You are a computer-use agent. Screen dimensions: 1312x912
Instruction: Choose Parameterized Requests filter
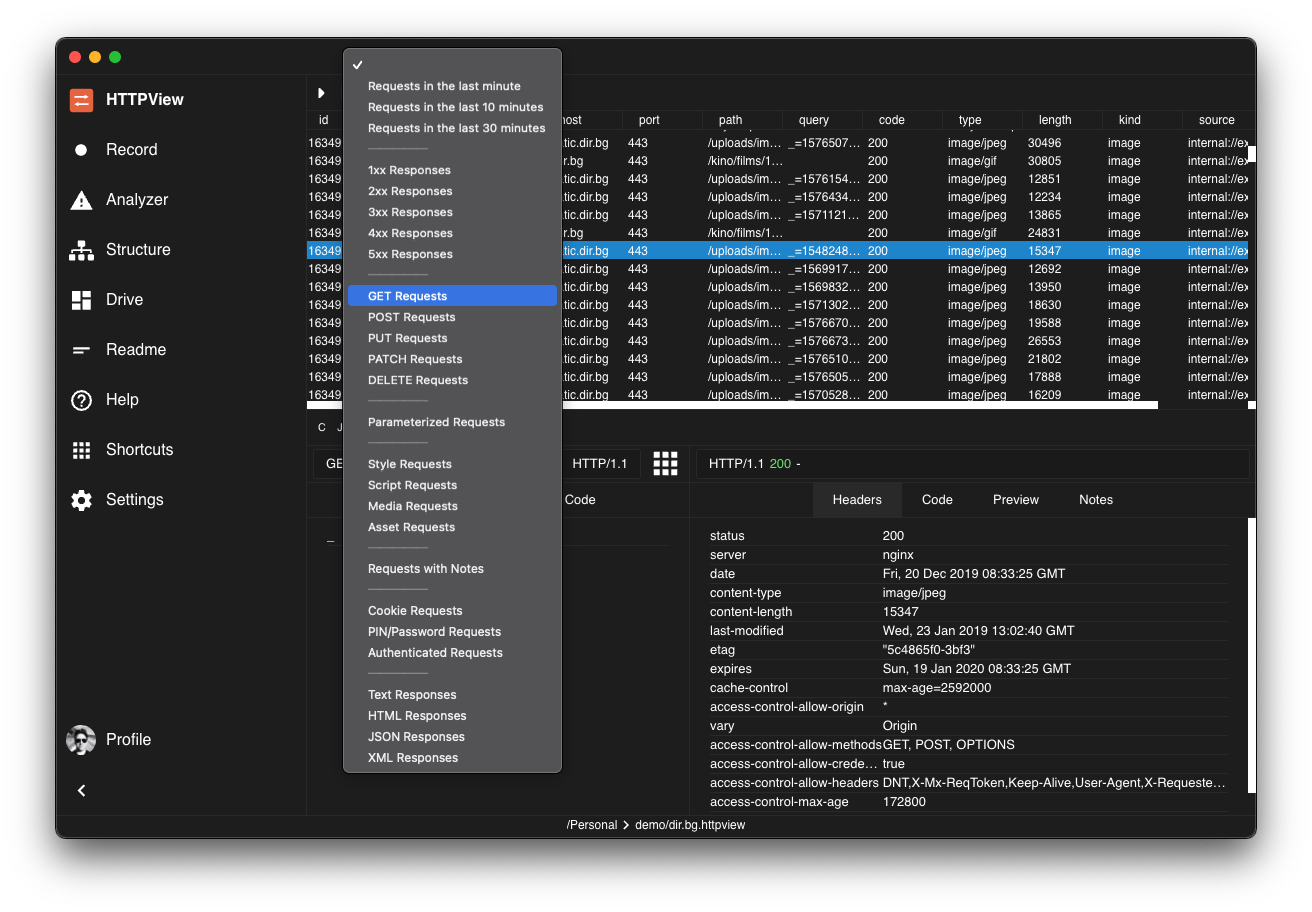point(452,422)
